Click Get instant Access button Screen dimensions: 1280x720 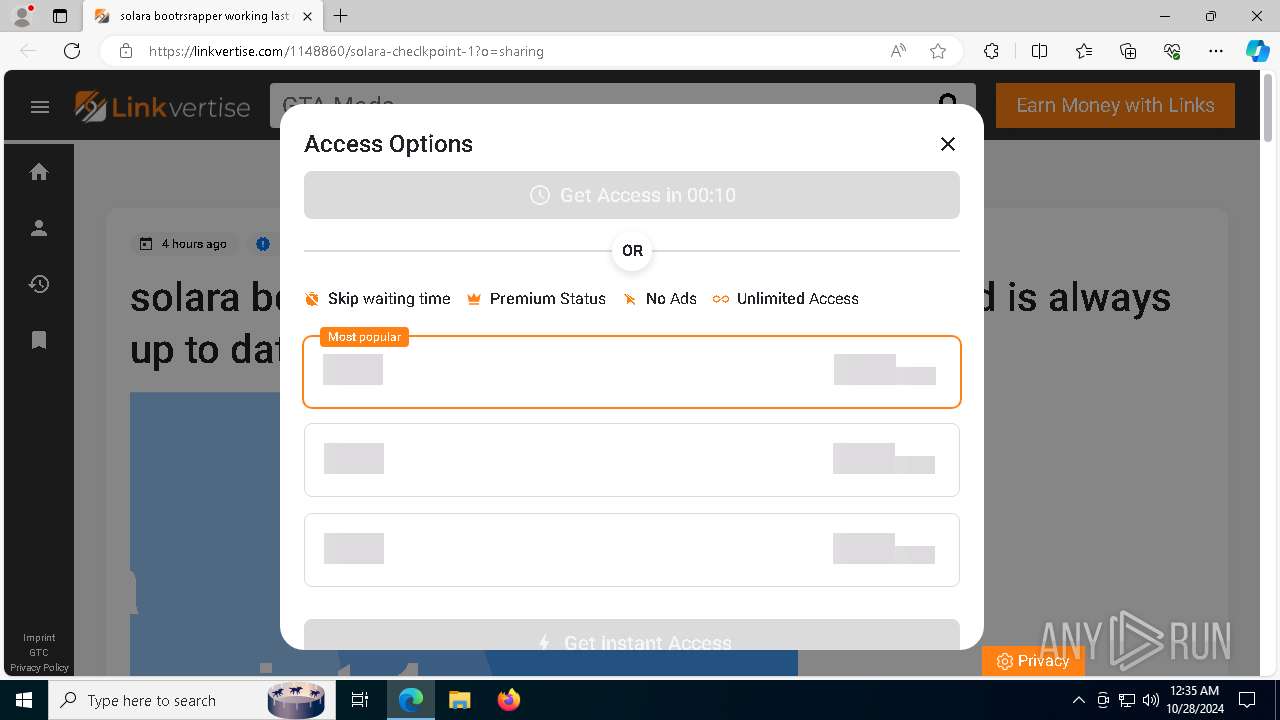click(x=632, y=636)
